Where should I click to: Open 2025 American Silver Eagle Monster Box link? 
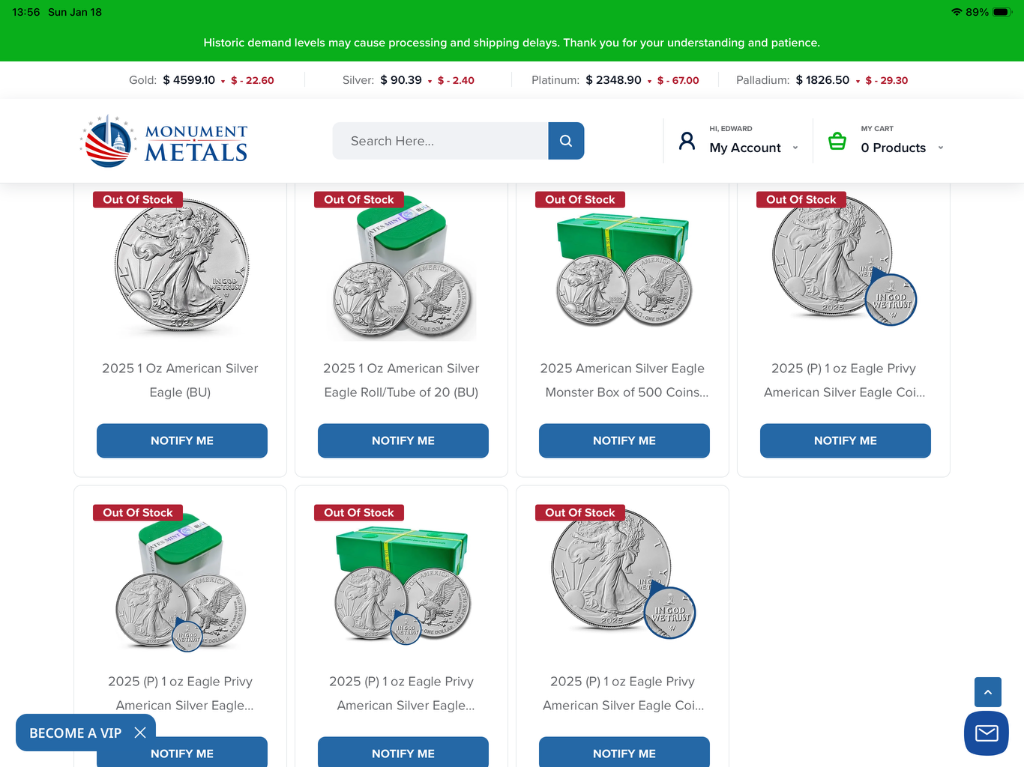(x=623, y=380)
